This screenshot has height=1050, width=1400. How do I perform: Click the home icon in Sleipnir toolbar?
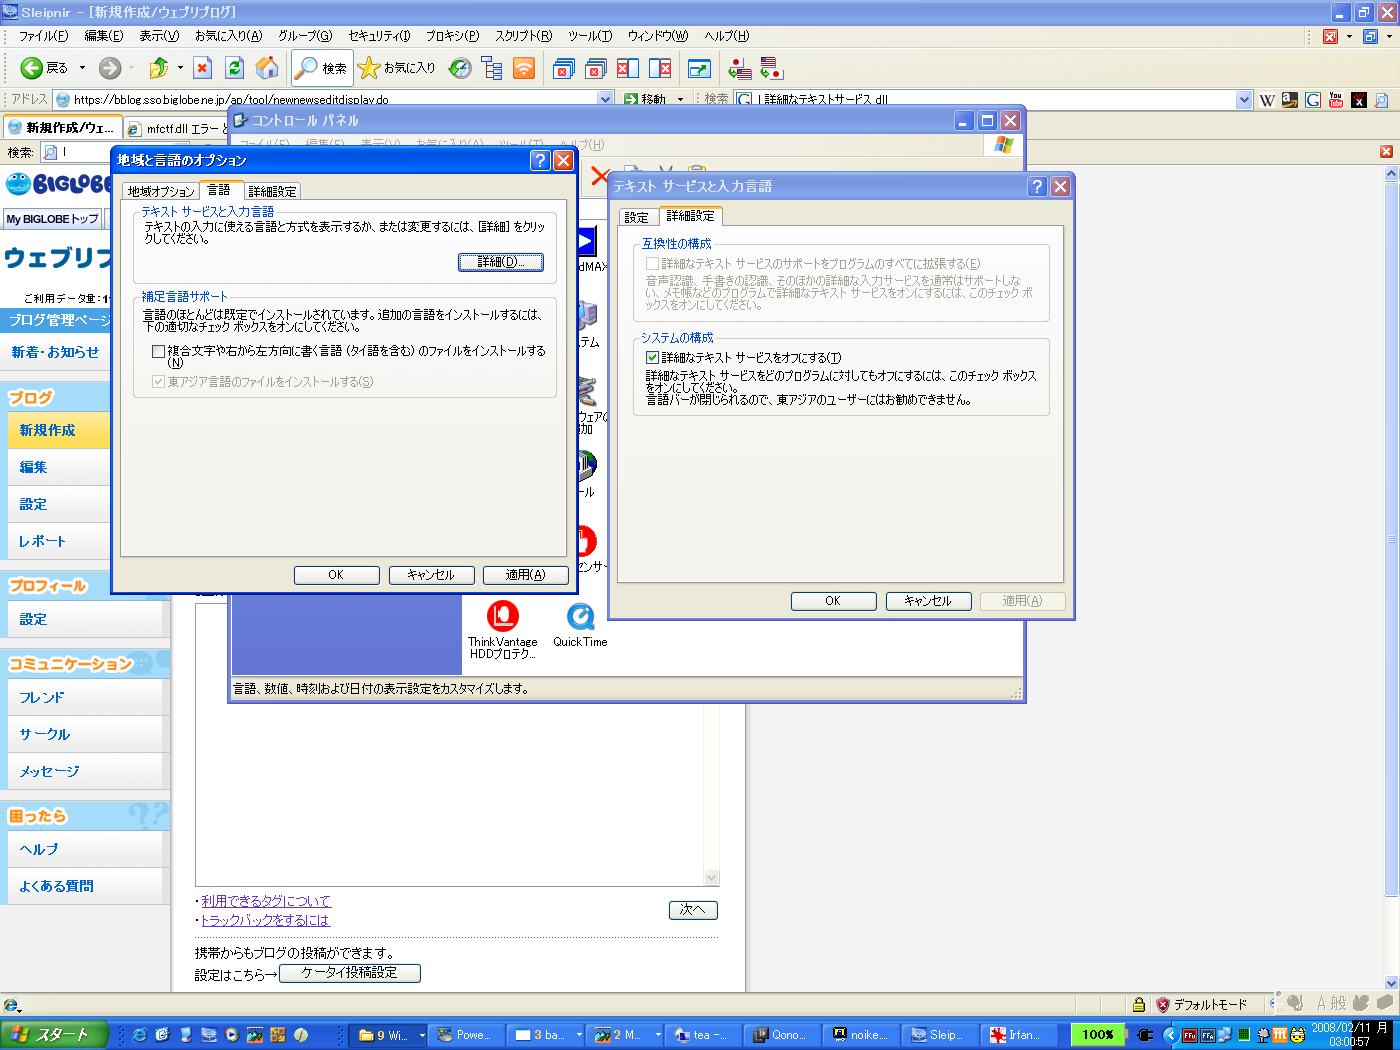click(x=267, y=68)
